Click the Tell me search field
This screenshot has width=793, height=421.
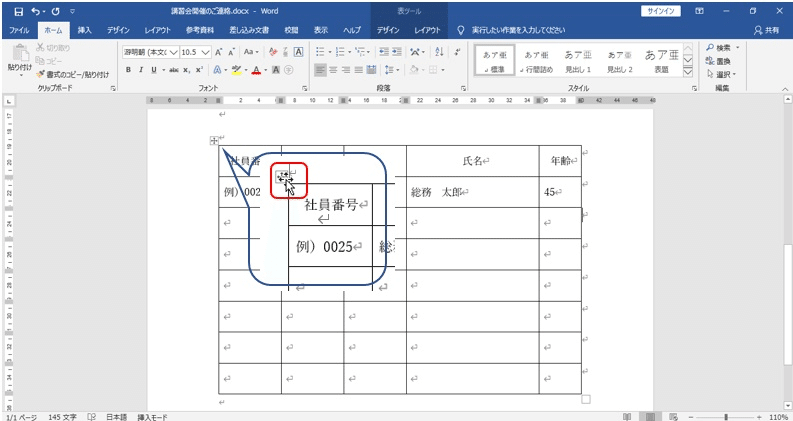click(518, 30)
